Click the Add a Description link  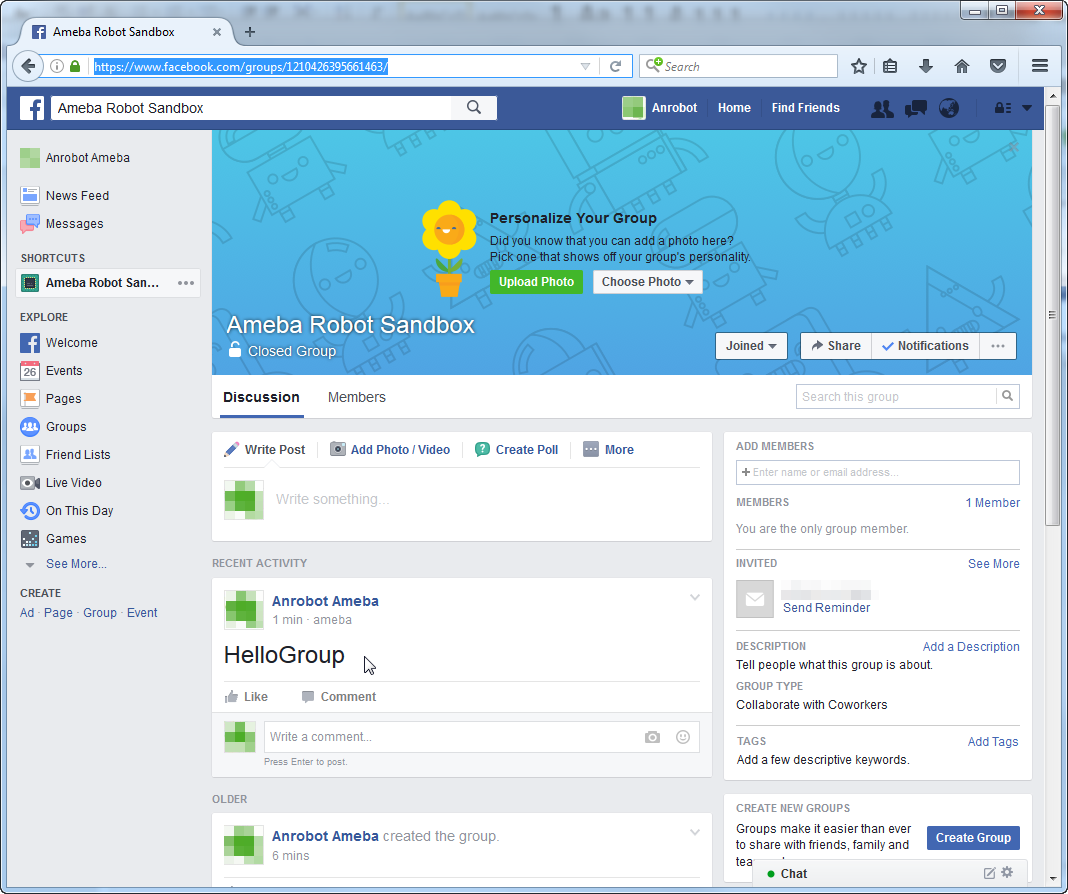(x=971, y=647)
